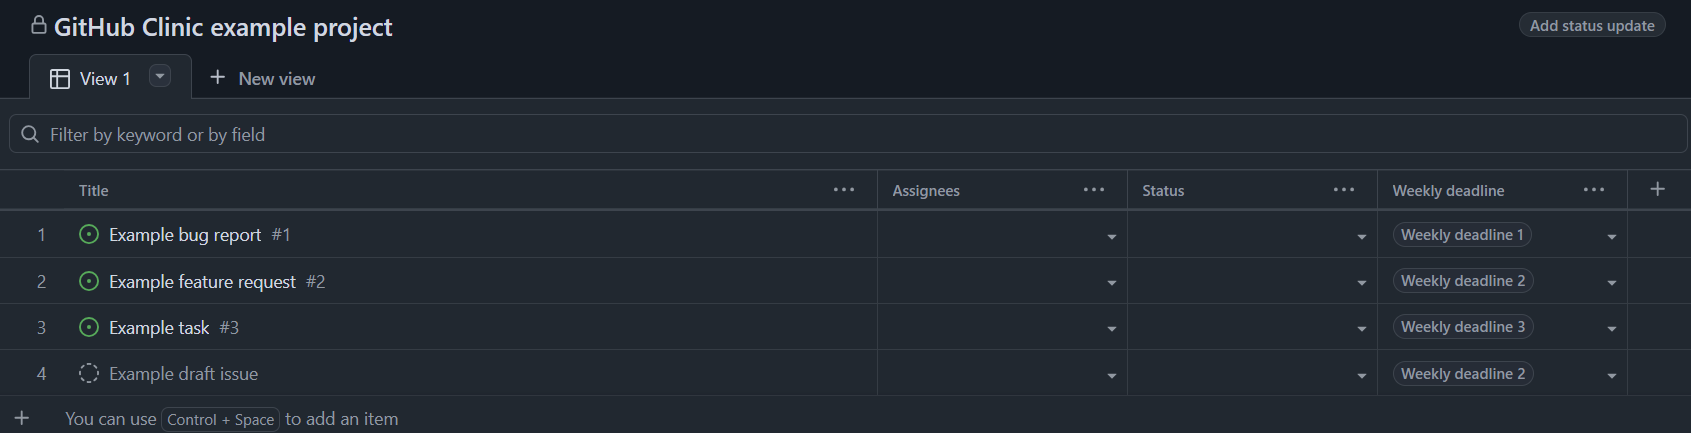Focus the Filter by keyword input field
Viewport: 1691px width, 433px height.
pos(848,134)
